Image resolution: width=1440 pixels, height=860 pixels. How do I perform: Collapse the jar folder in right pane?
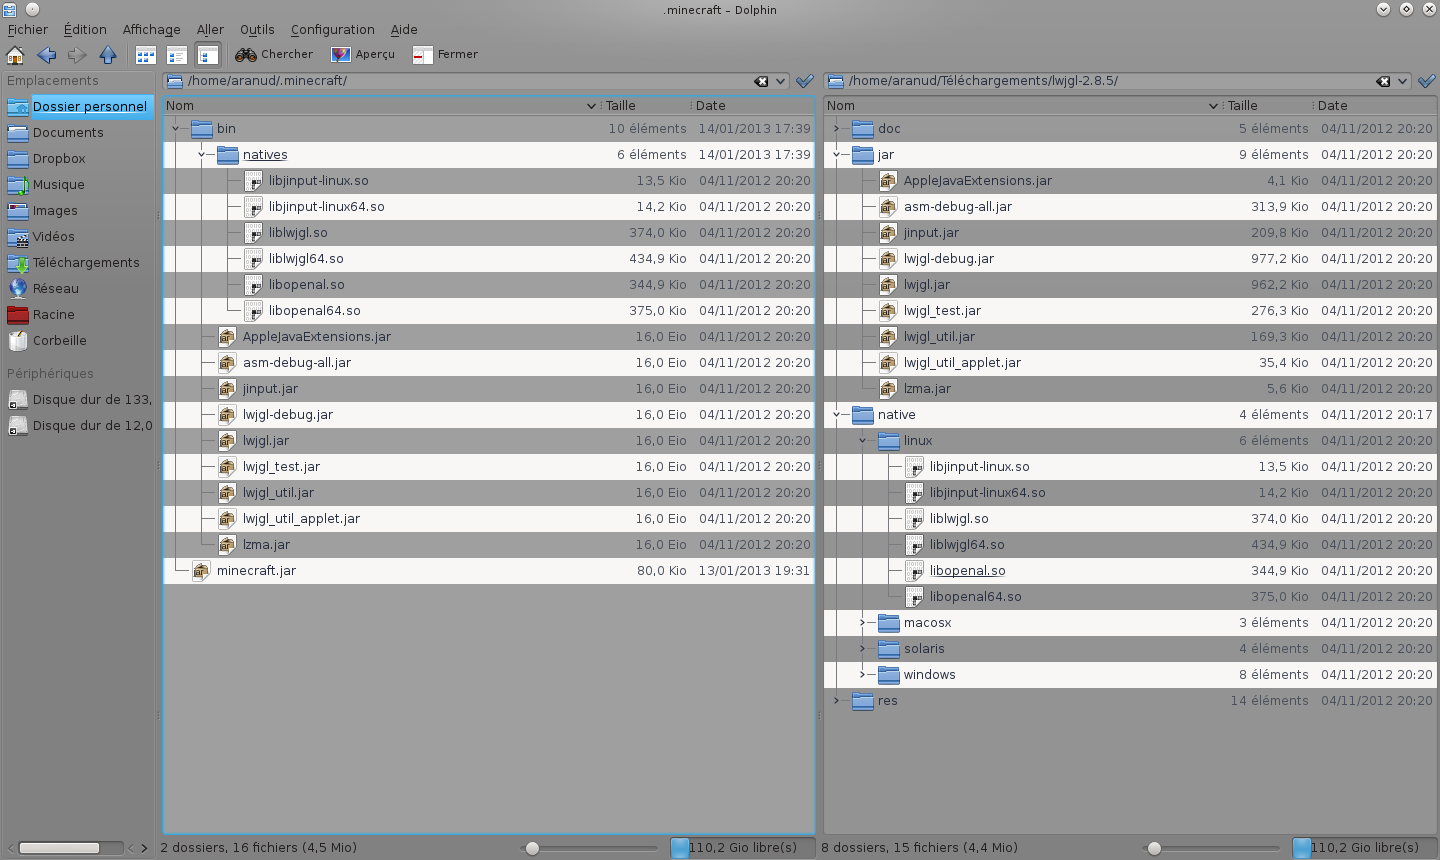(x=837, y=154)
